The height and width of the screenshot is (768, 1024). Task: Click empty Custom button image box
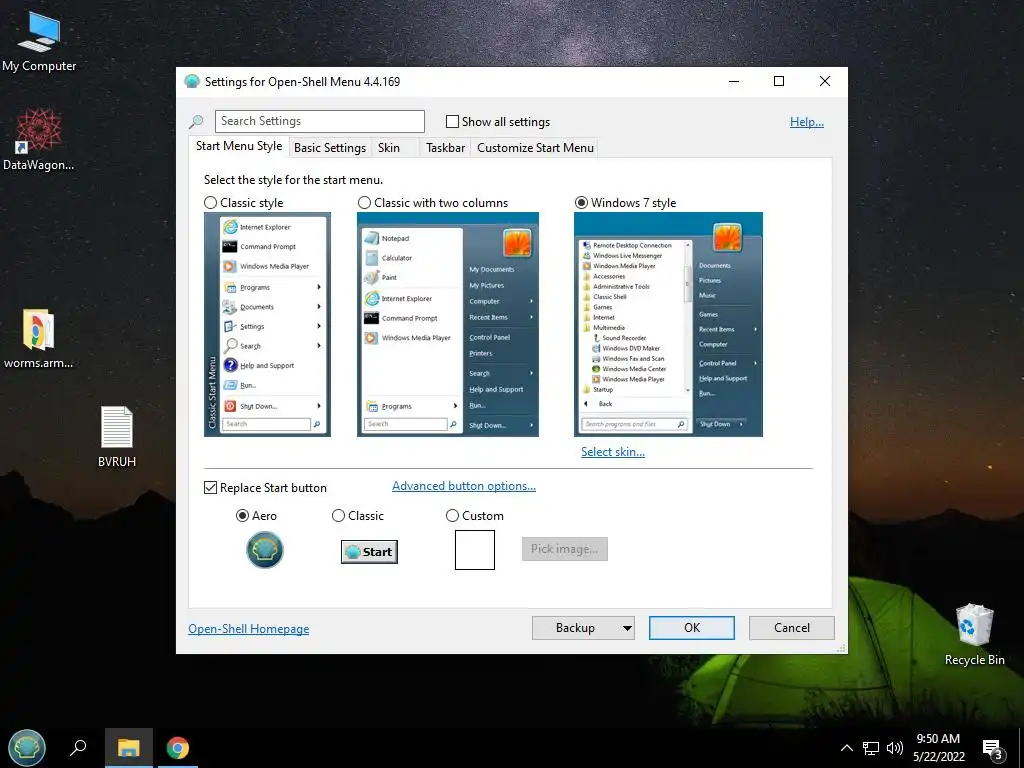475,550
